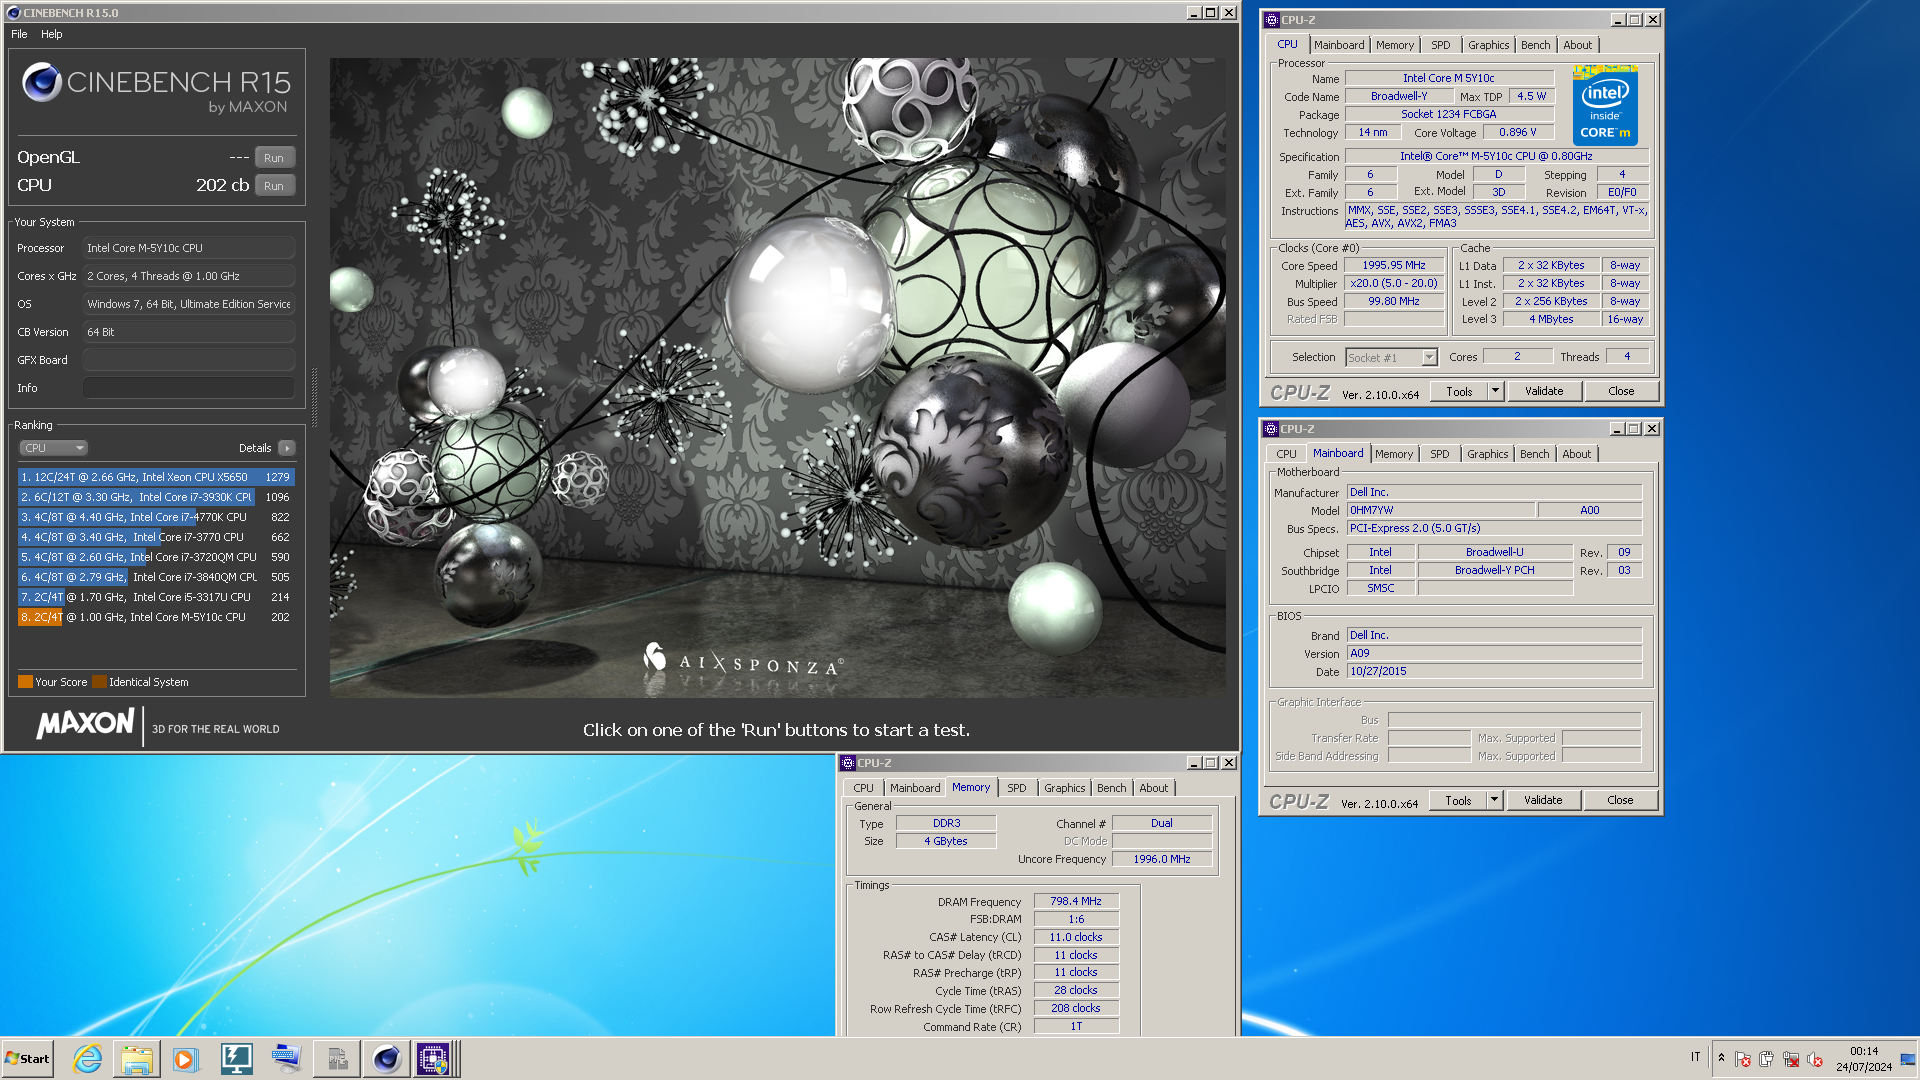
Task: Click Tools button in the CPU-Z CPU window
Action: click(x=1459, y=391)
